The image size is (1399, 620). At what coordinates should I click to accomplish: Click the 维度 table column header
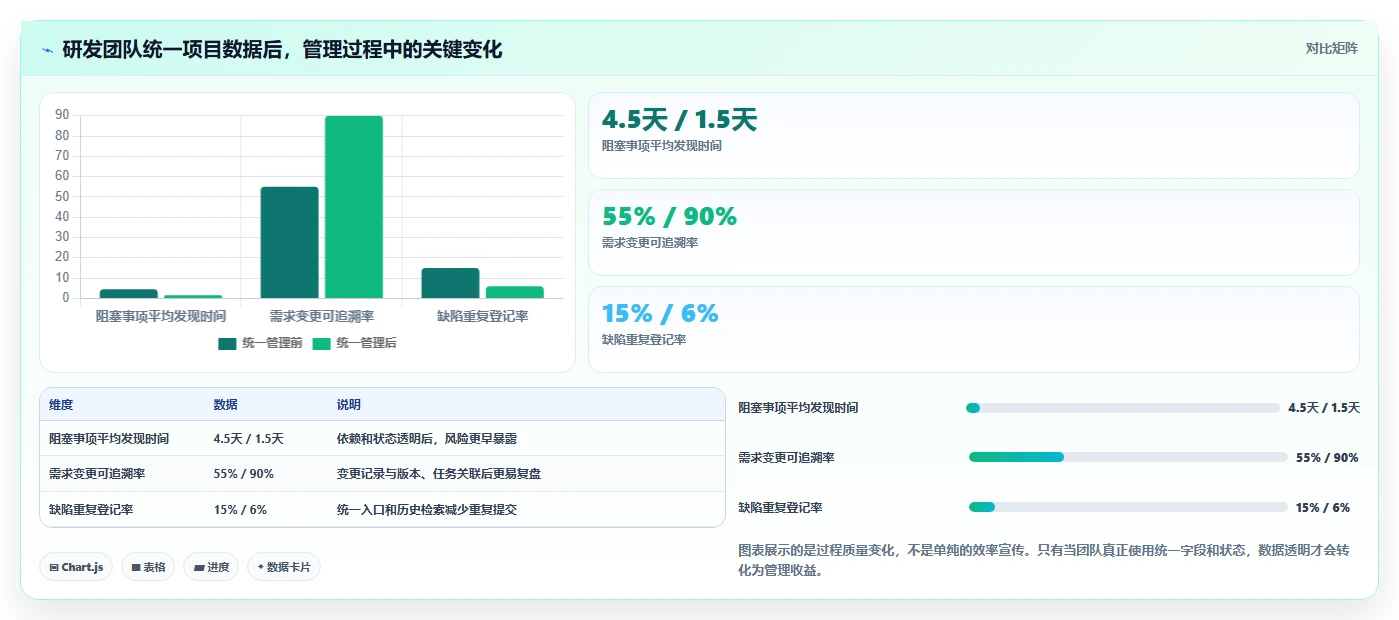click(x=61, y=405)
